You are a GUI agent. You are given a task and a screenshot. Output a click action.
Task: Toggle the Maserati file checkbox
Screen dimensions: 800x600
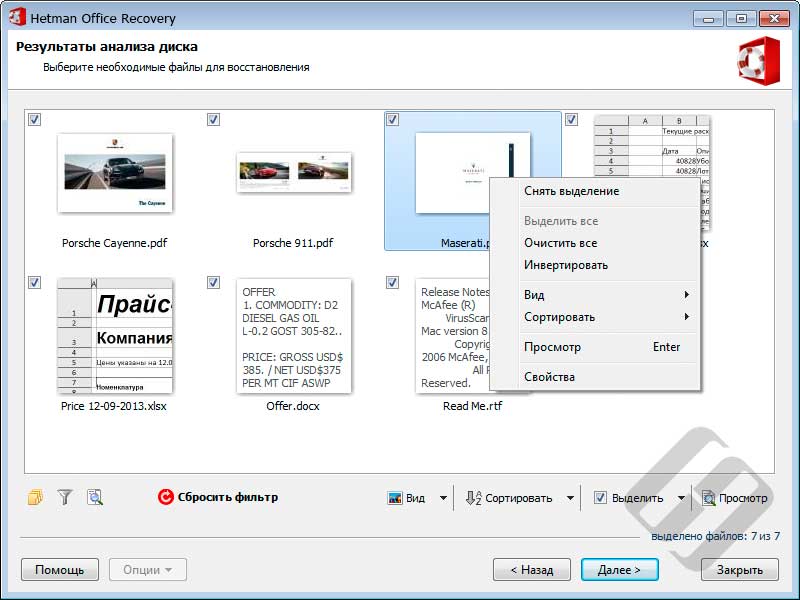pos(392,119)
